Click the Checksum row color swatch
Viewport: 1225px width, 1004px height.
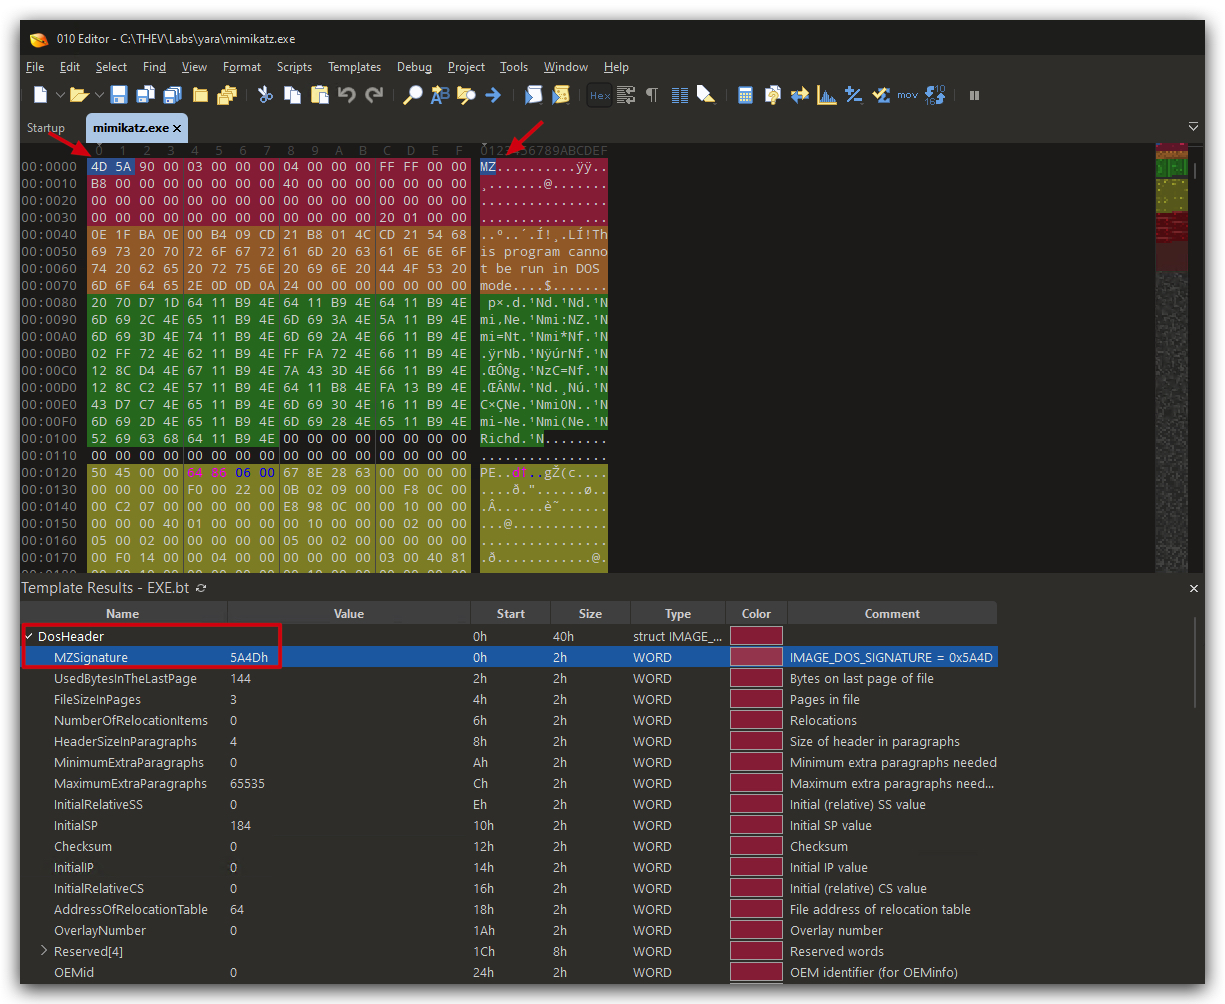[756, 846]
